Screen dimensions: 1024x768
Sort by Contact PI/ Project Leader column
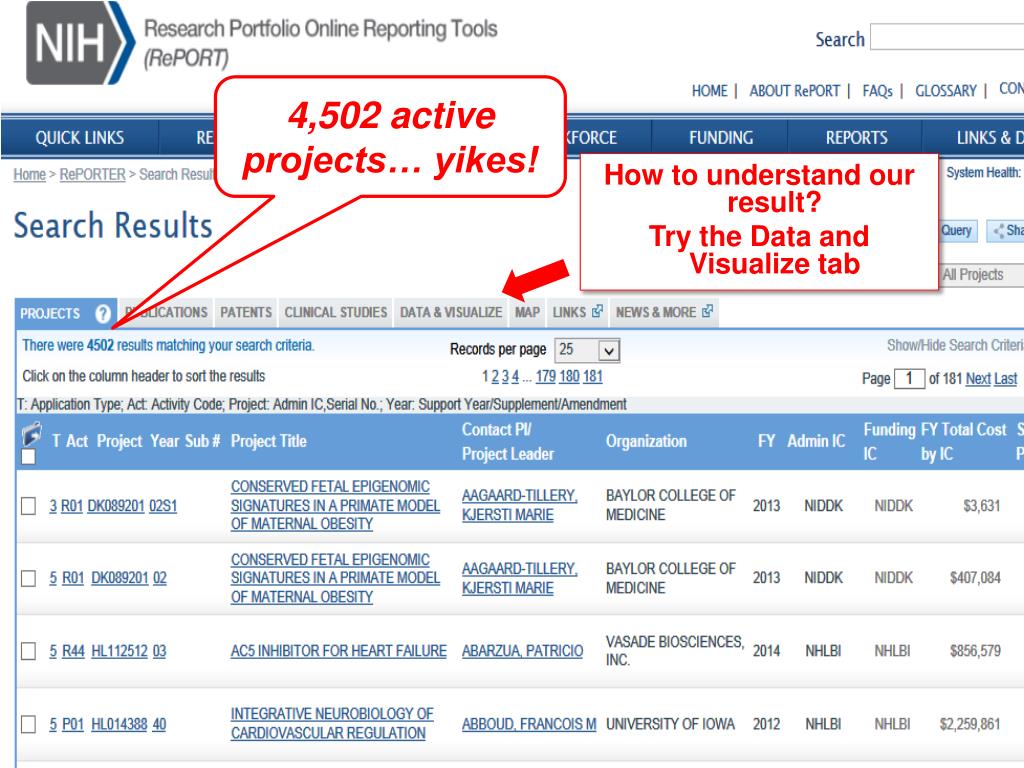click(508, 441)
